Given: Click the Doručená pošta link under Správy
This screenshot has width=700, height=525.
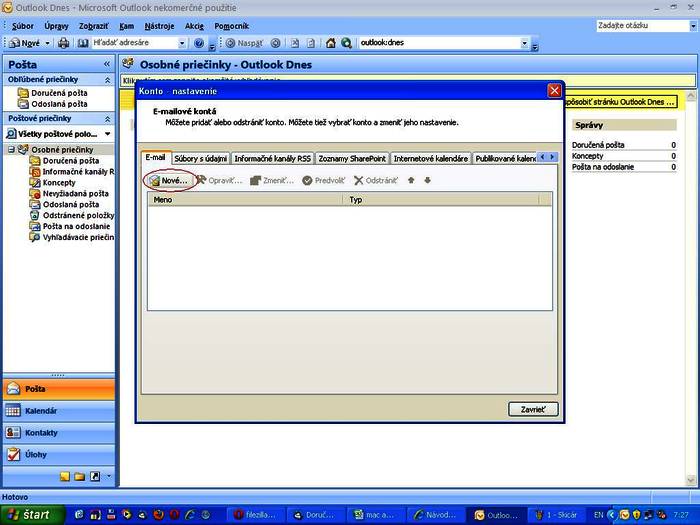Looking at the screenshot, I should (598, 145).
